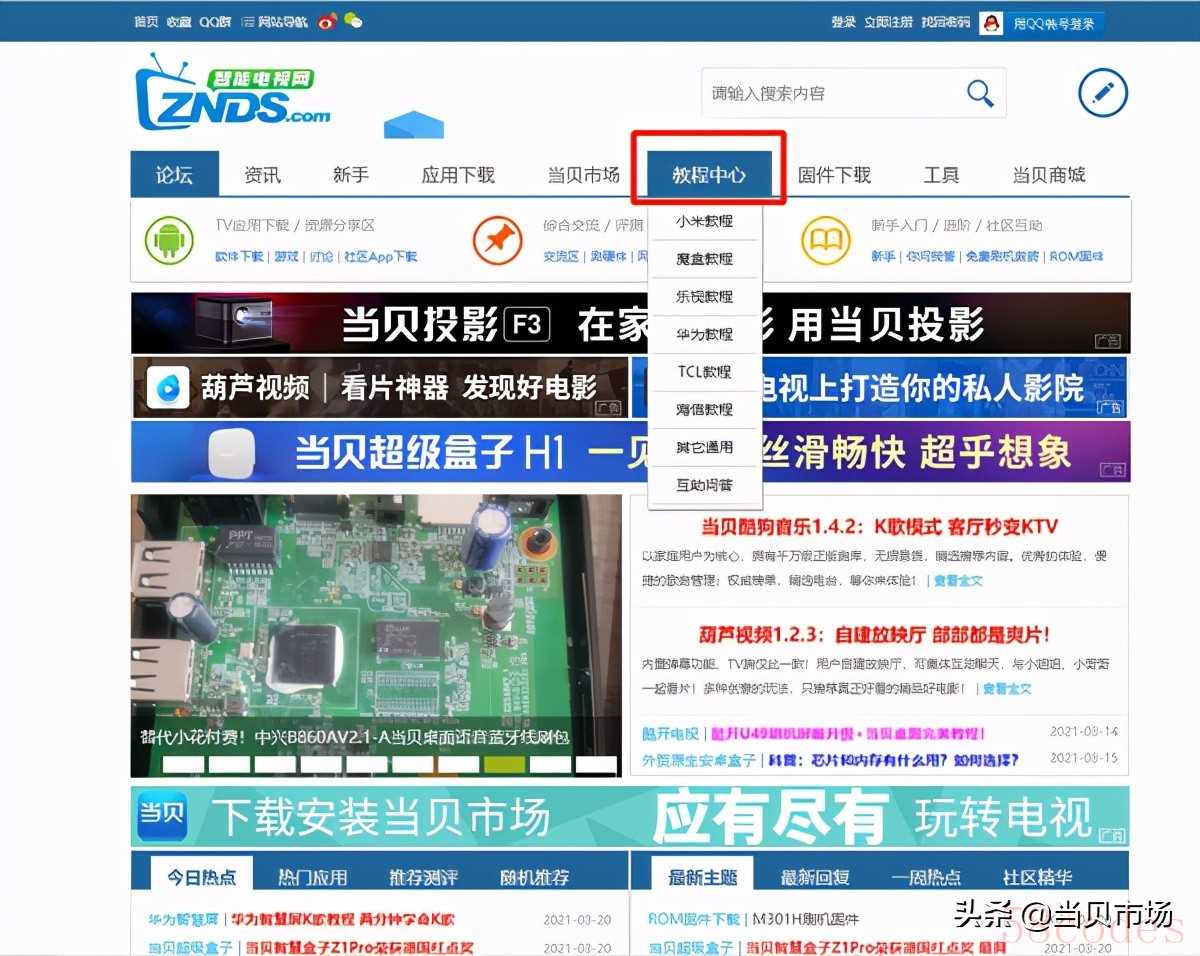Image resolution: width=1200 pixels, height=956 pixels.
Task: Select 互助问答 from the dropdown
Action: [x=705, y=485]
